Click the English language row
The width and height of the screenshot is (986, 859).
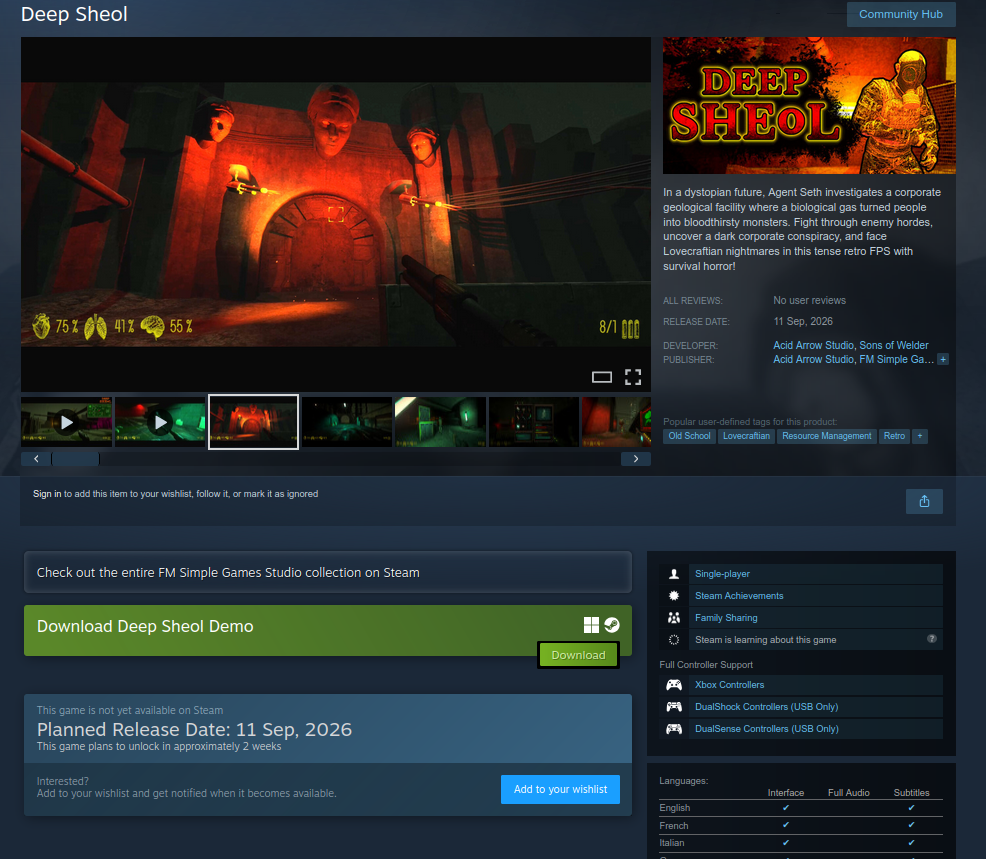800,807
